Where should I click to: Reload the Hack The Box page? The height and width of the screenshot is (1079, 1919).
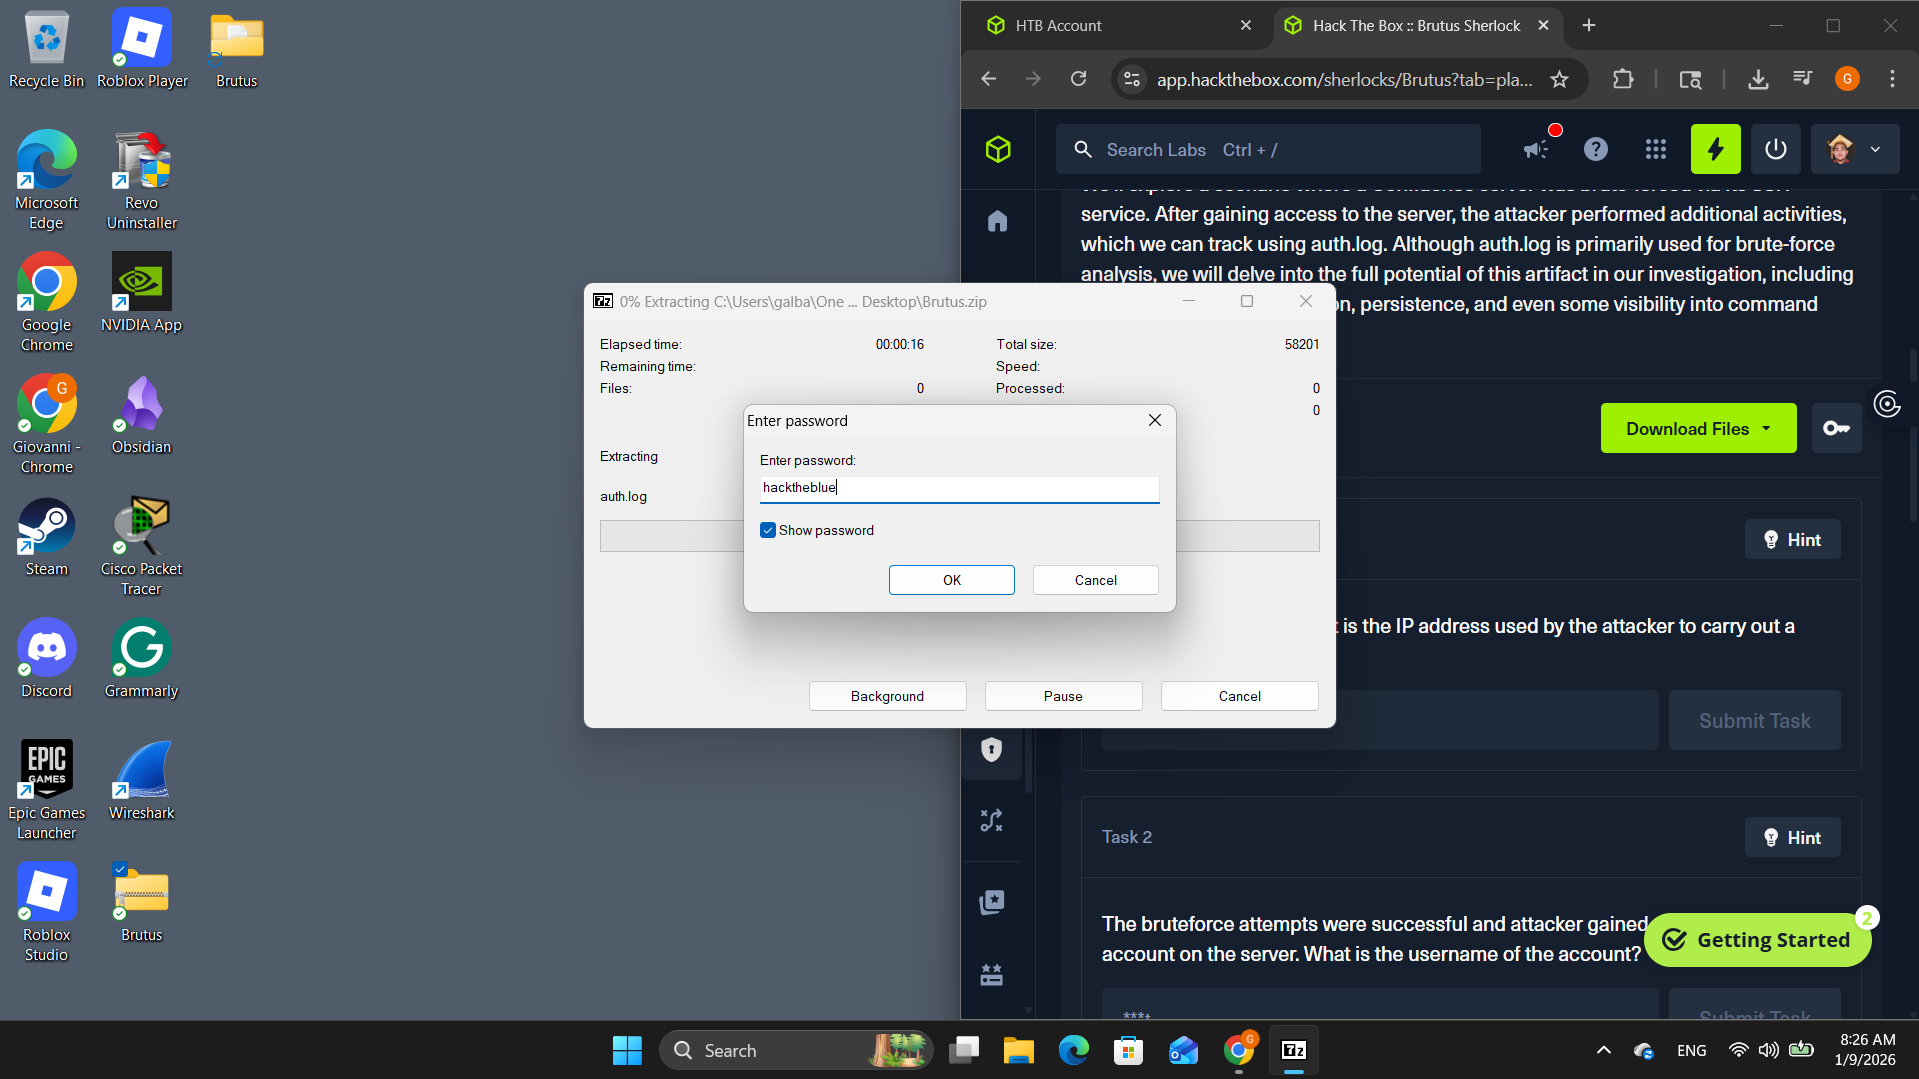(x=1078, y=79)
